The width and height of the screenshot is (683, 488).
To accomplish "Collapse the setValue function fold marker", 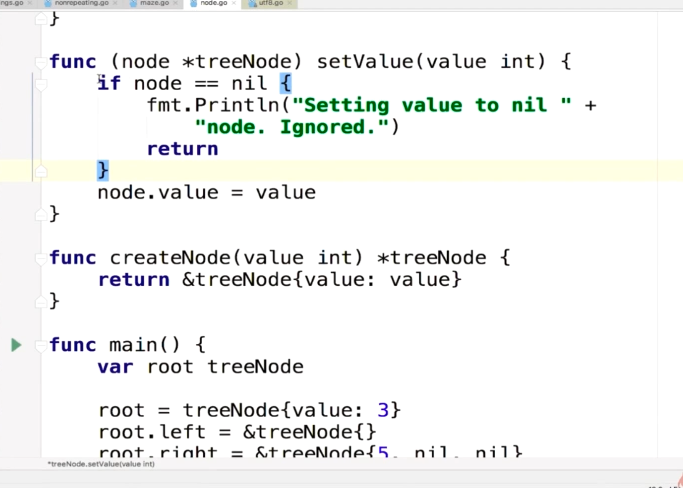I will tap(40, 62).
